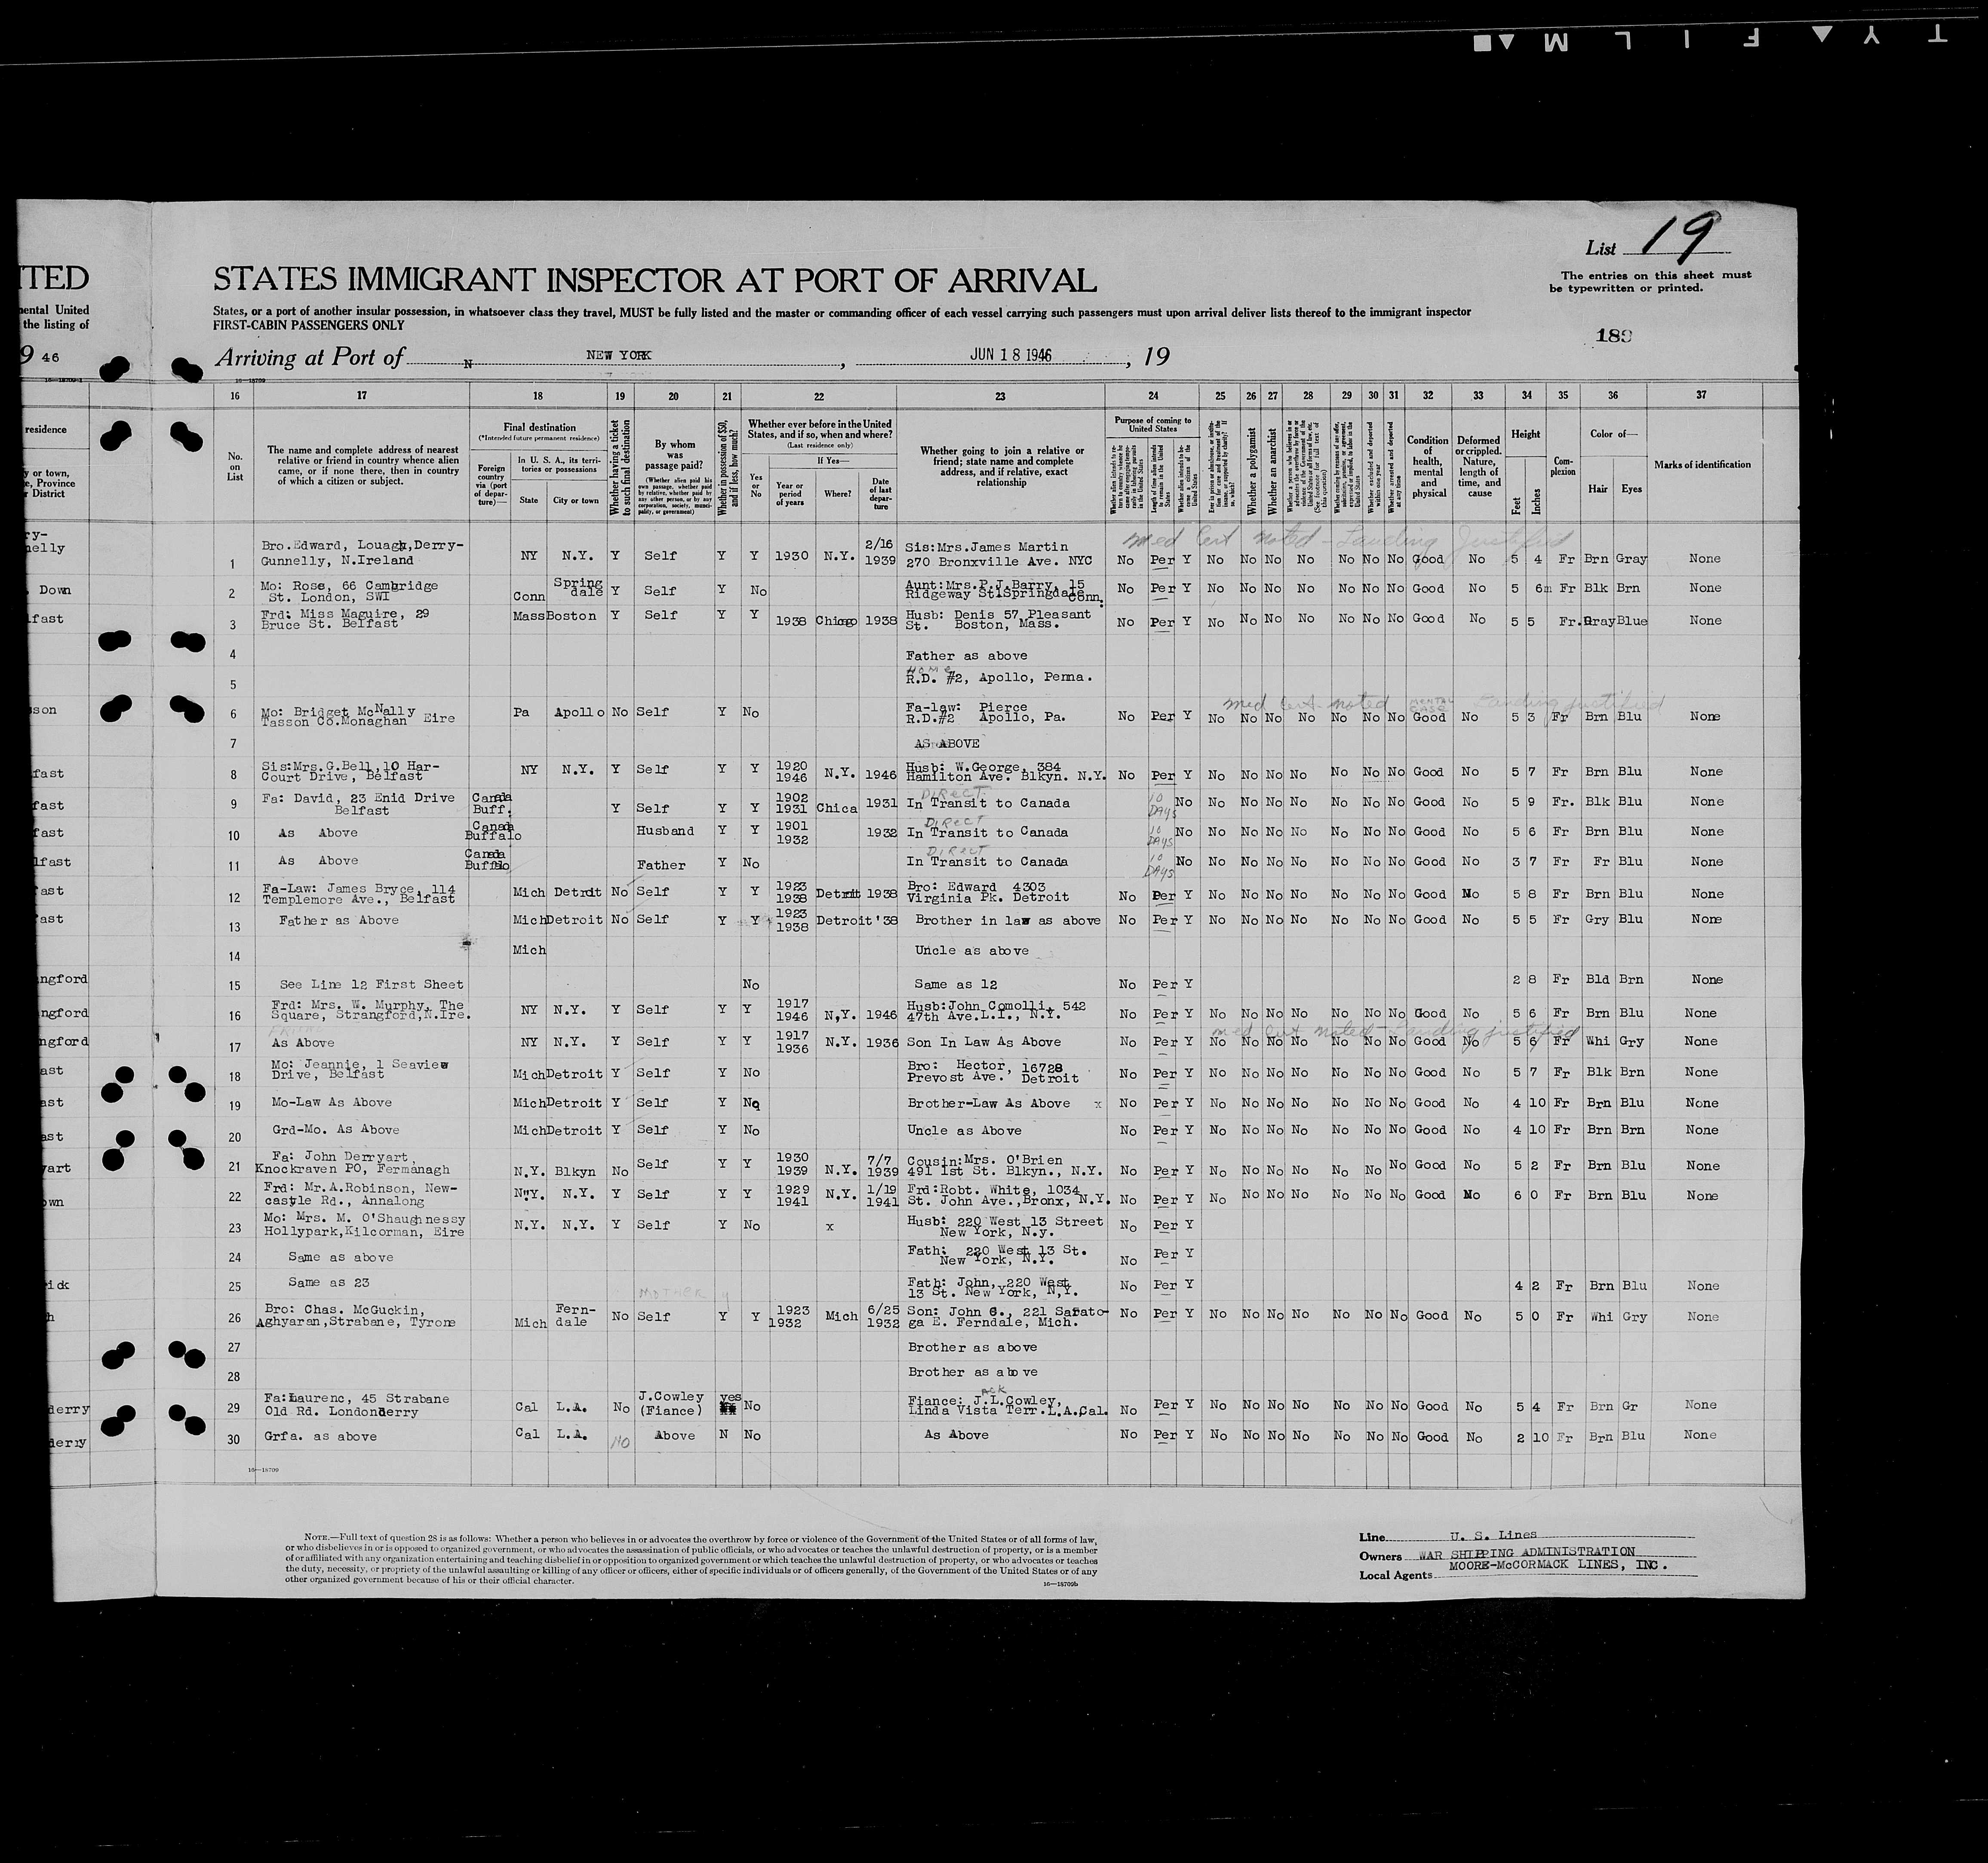Click the entry 'Bro: Chas. McGuckin,'

[344, 1310]
